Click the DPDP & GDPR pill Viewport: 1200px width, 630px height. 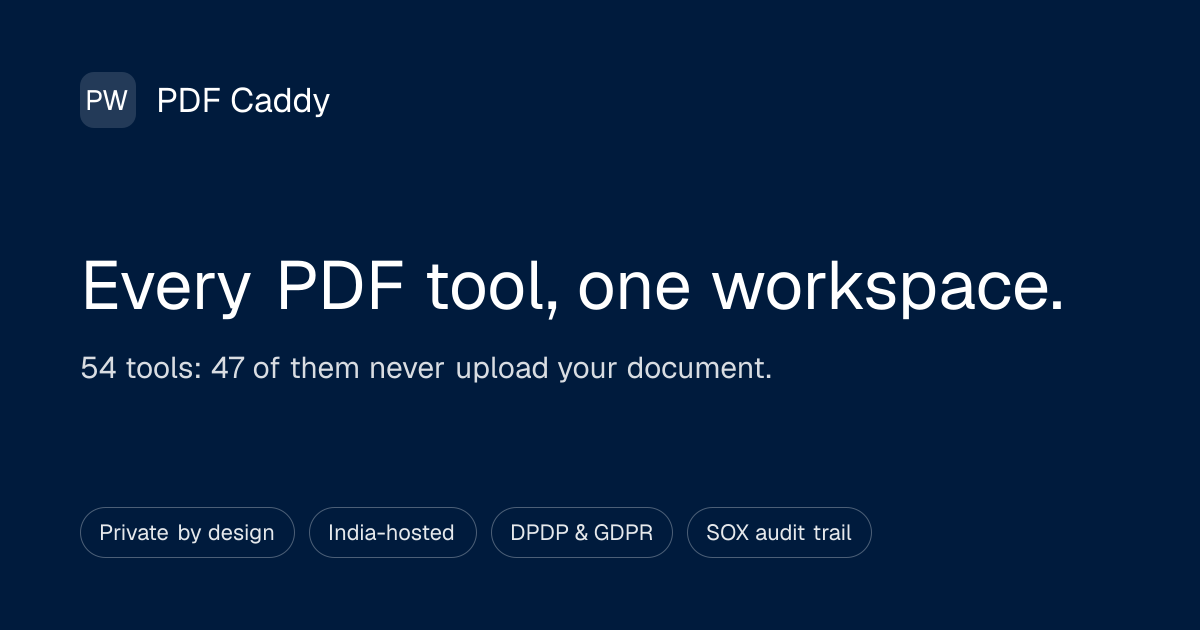pos(582,533)
